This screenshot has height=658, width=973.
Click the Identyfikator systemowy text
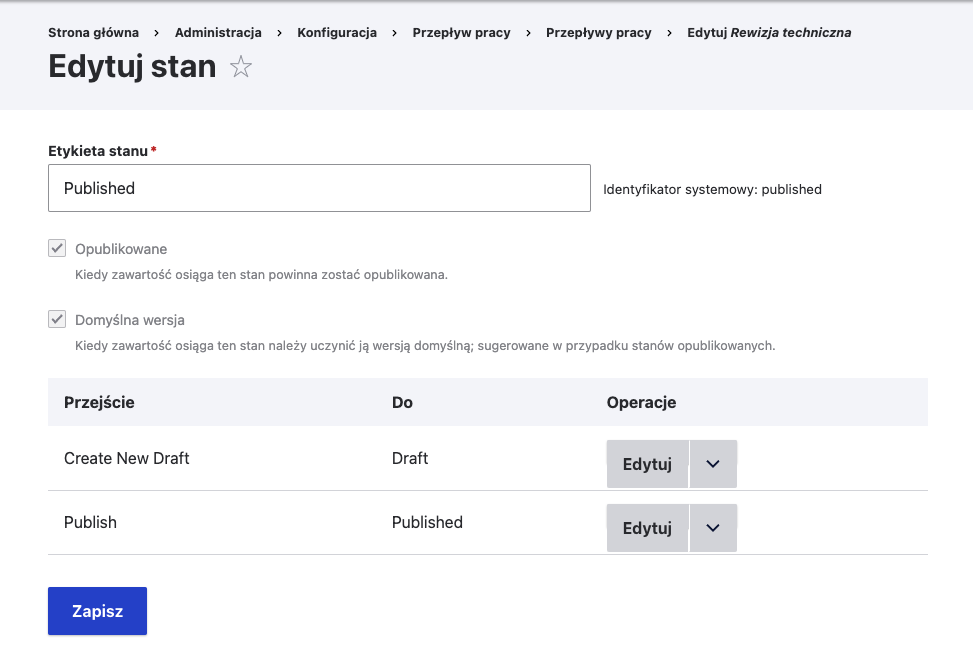point(712,189)
